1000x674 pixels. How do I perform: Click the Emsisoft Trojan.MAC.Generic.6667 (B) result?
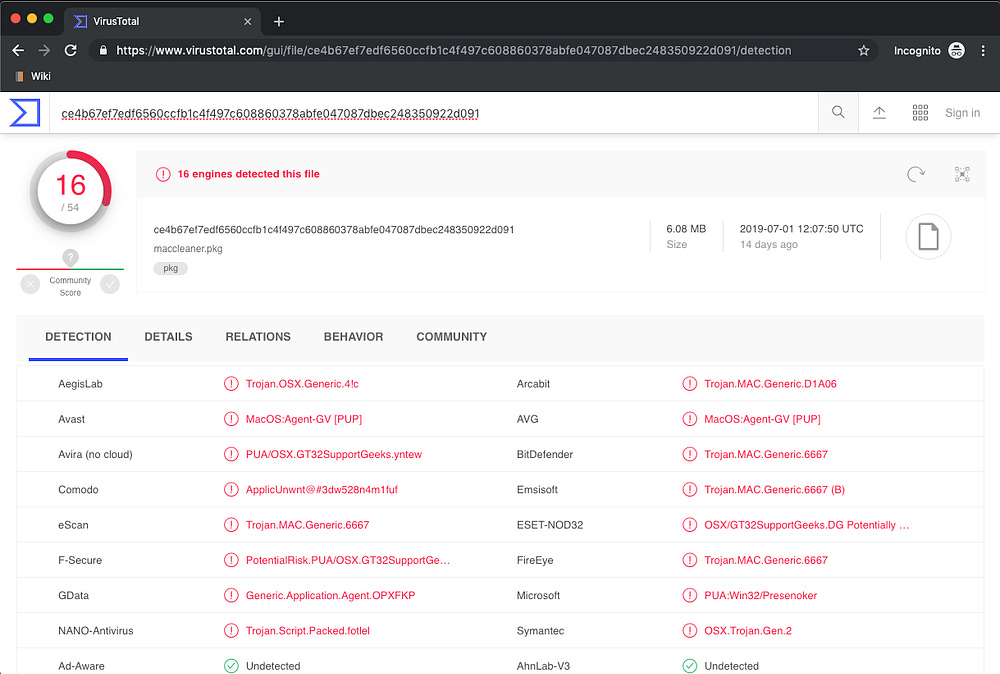774,490
